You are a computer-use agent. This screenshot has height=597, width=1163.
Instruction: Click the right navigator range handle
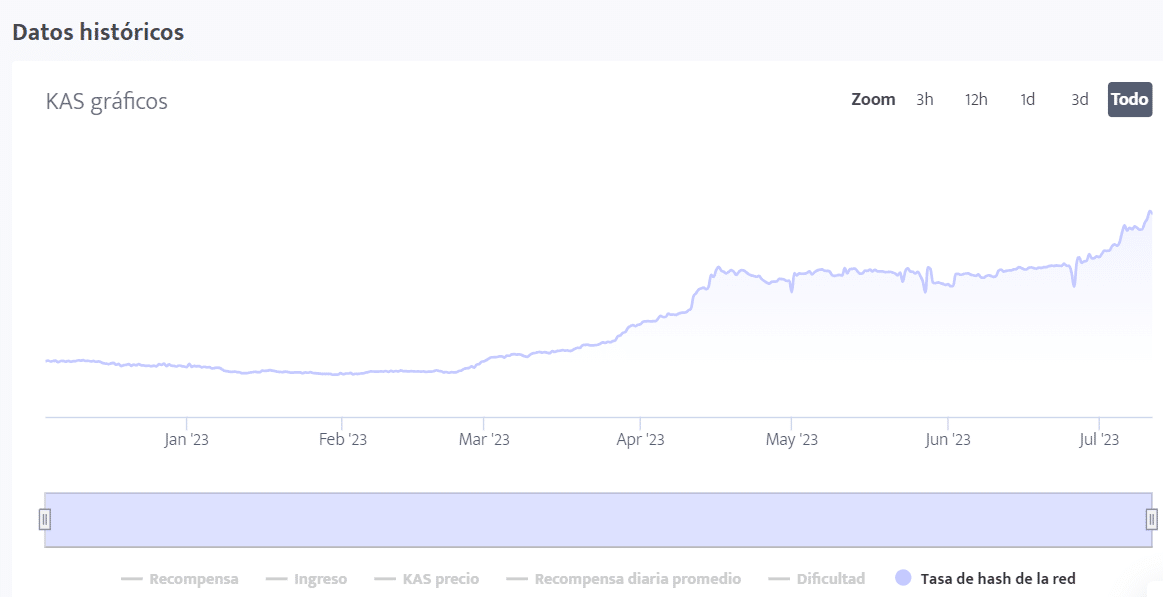[1151, 519]
